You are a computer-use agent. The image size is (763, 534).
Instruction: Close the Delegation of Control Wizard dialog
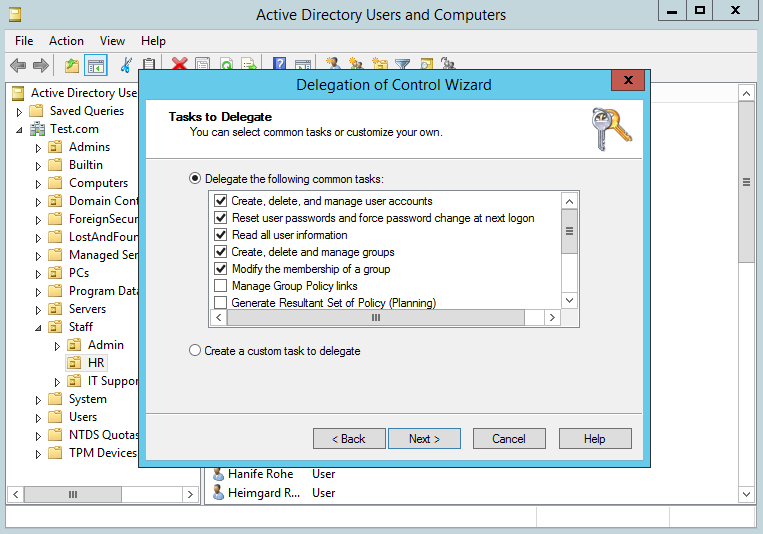coord(628,80)
